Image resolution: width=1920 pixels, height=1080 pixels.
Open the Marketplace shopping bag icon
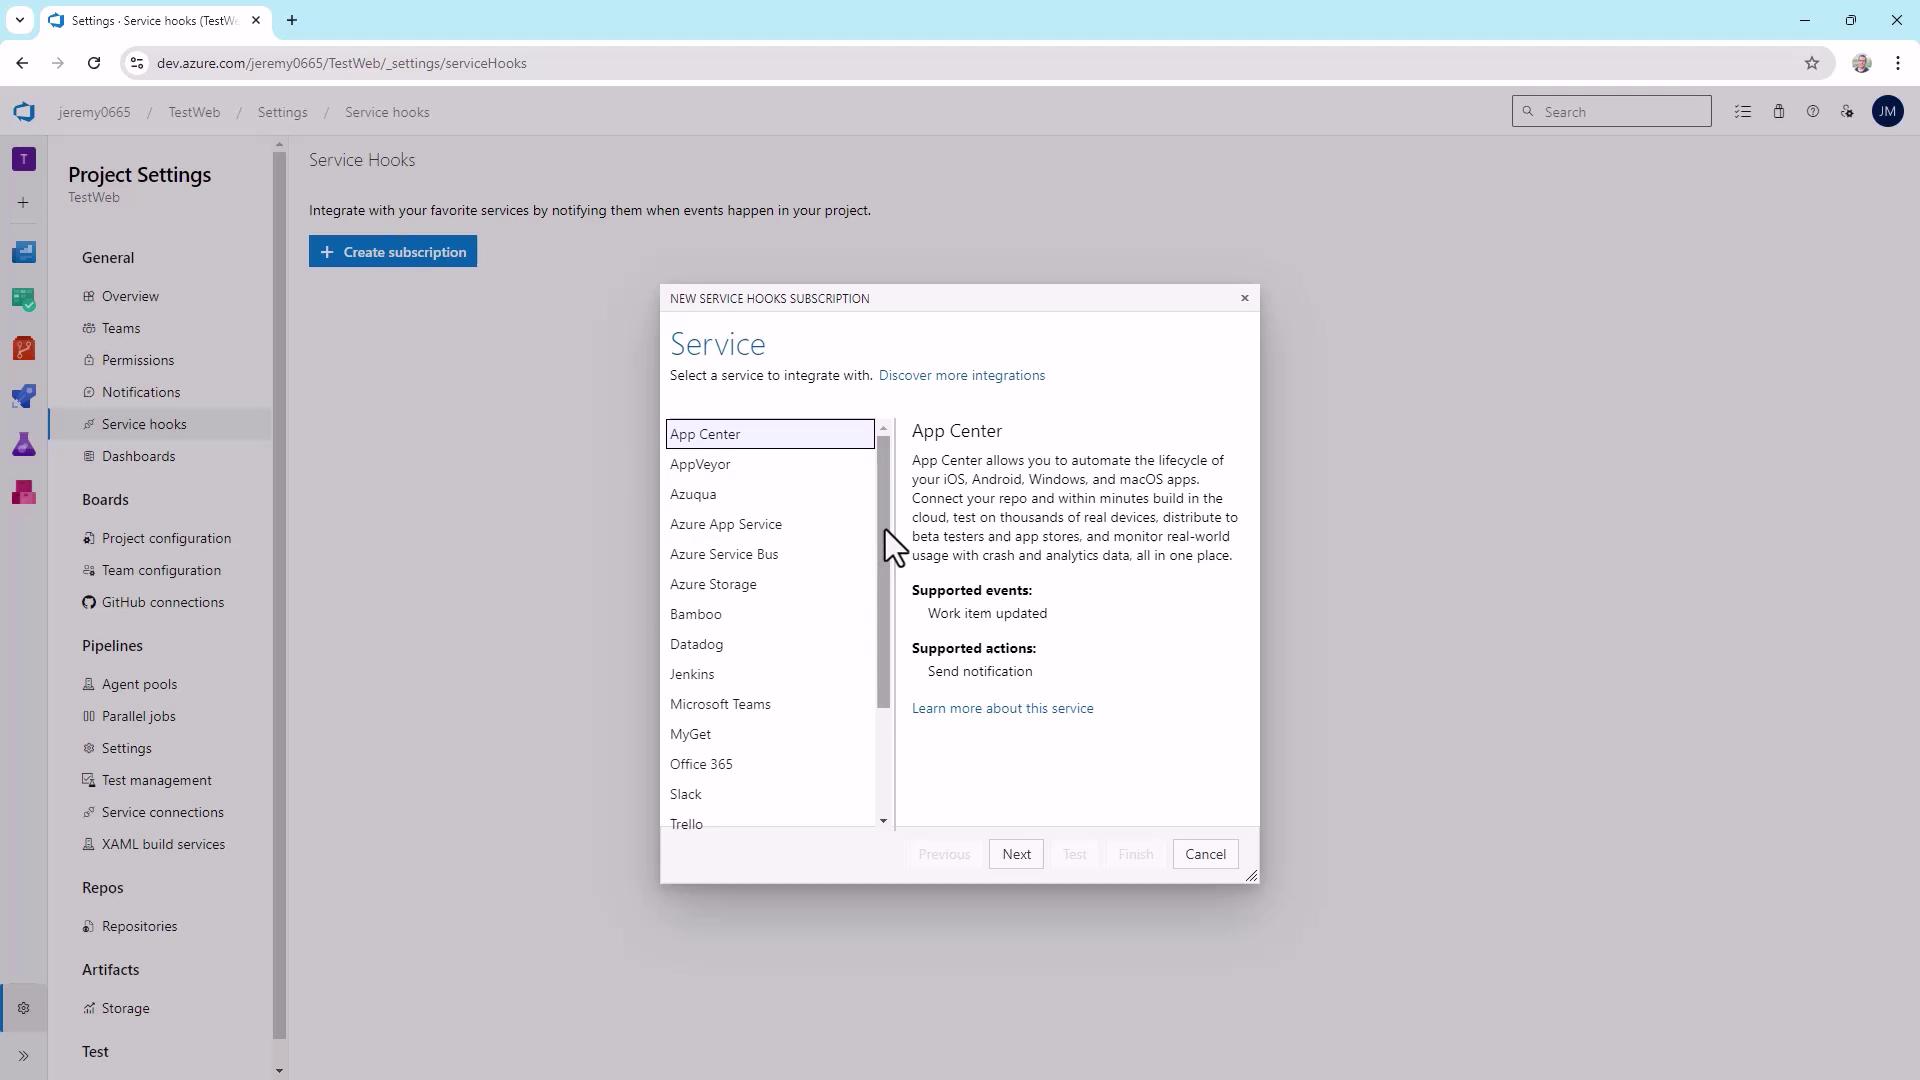(1779, 112)
